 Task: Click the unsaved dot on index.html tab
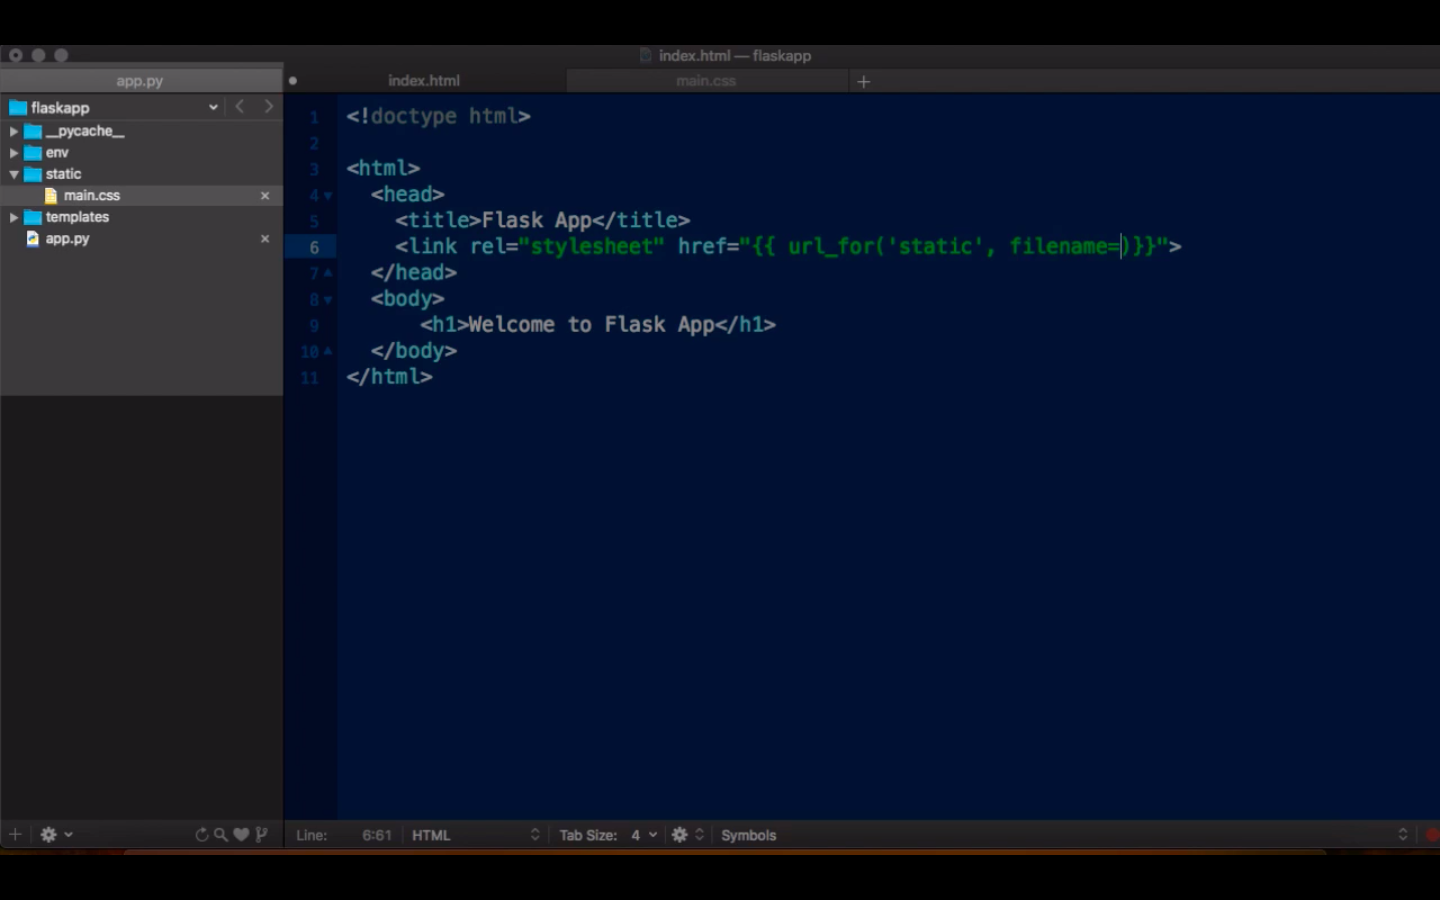click(293, 81)
